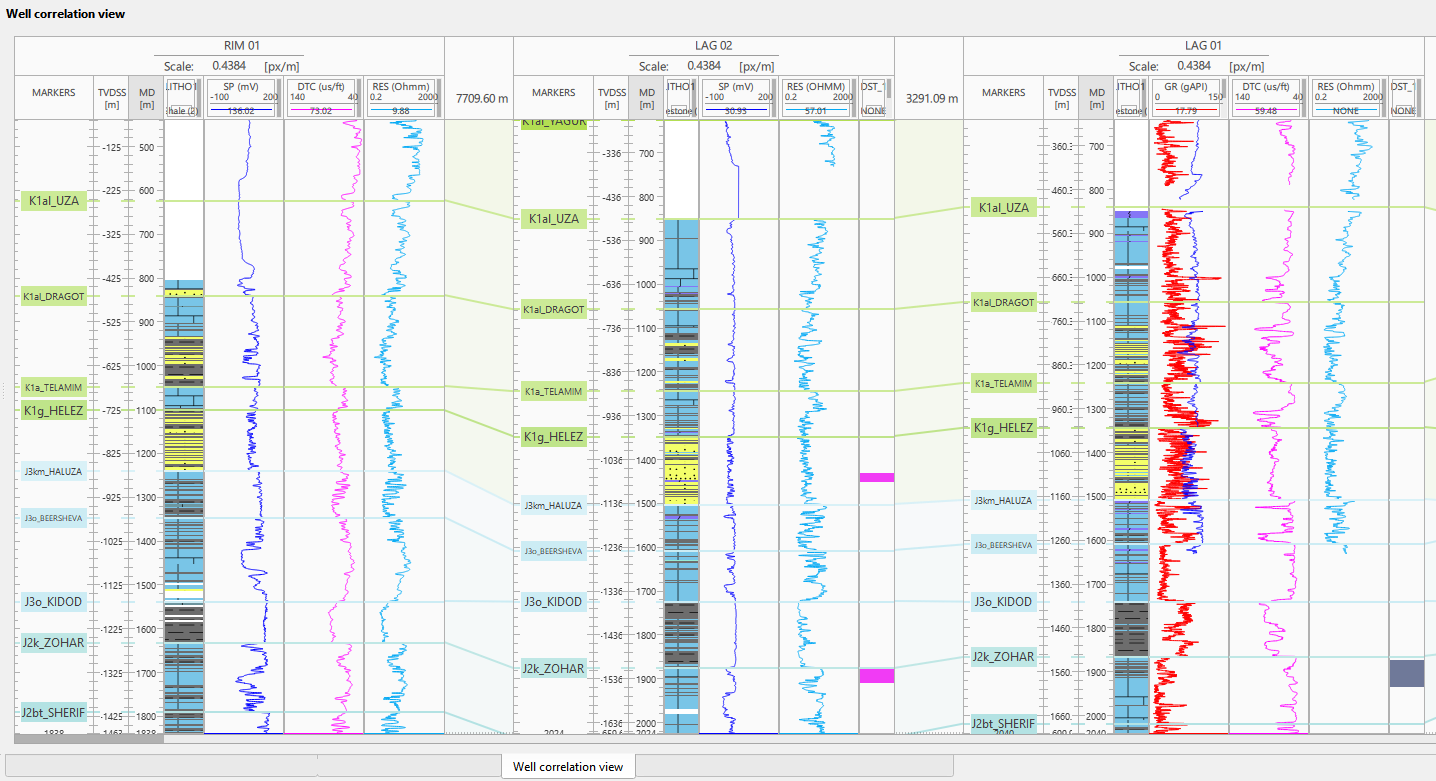Select the LITHO1 lithology track header in LAG 02

[x=682, y=94]
